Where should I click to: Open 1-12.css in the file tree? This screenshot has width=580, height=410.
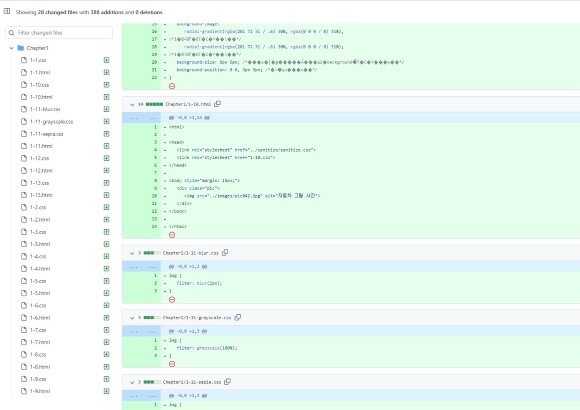click(40, 158)
